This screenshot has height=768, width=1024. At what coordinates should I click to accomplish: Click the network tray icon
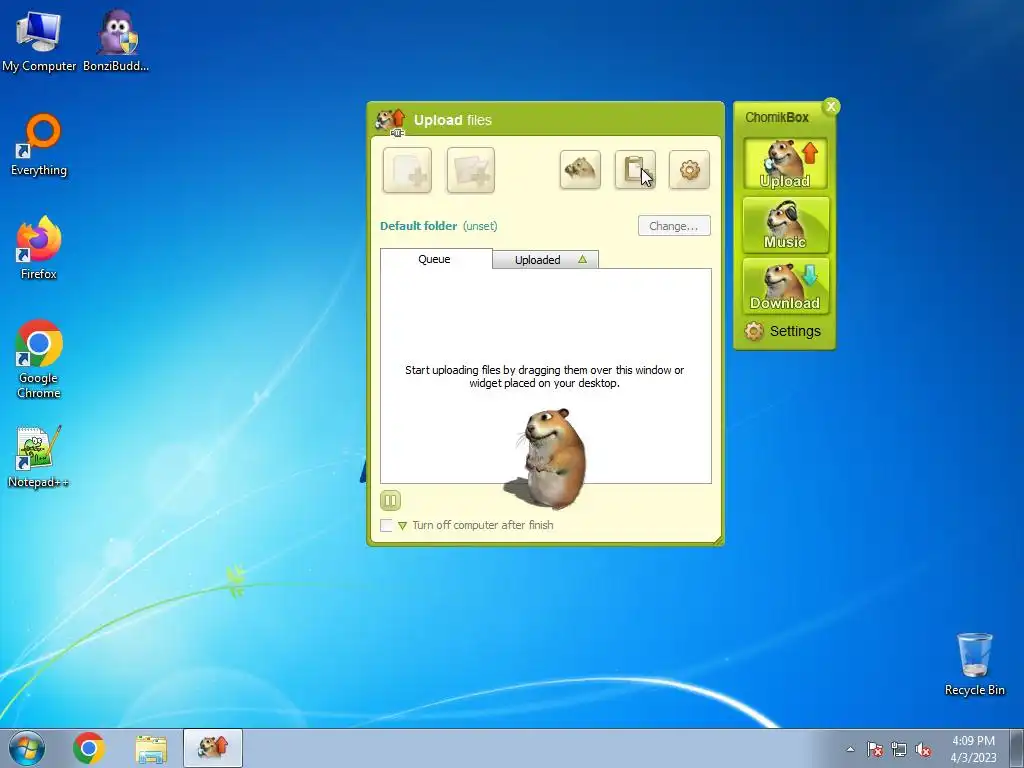899,749
